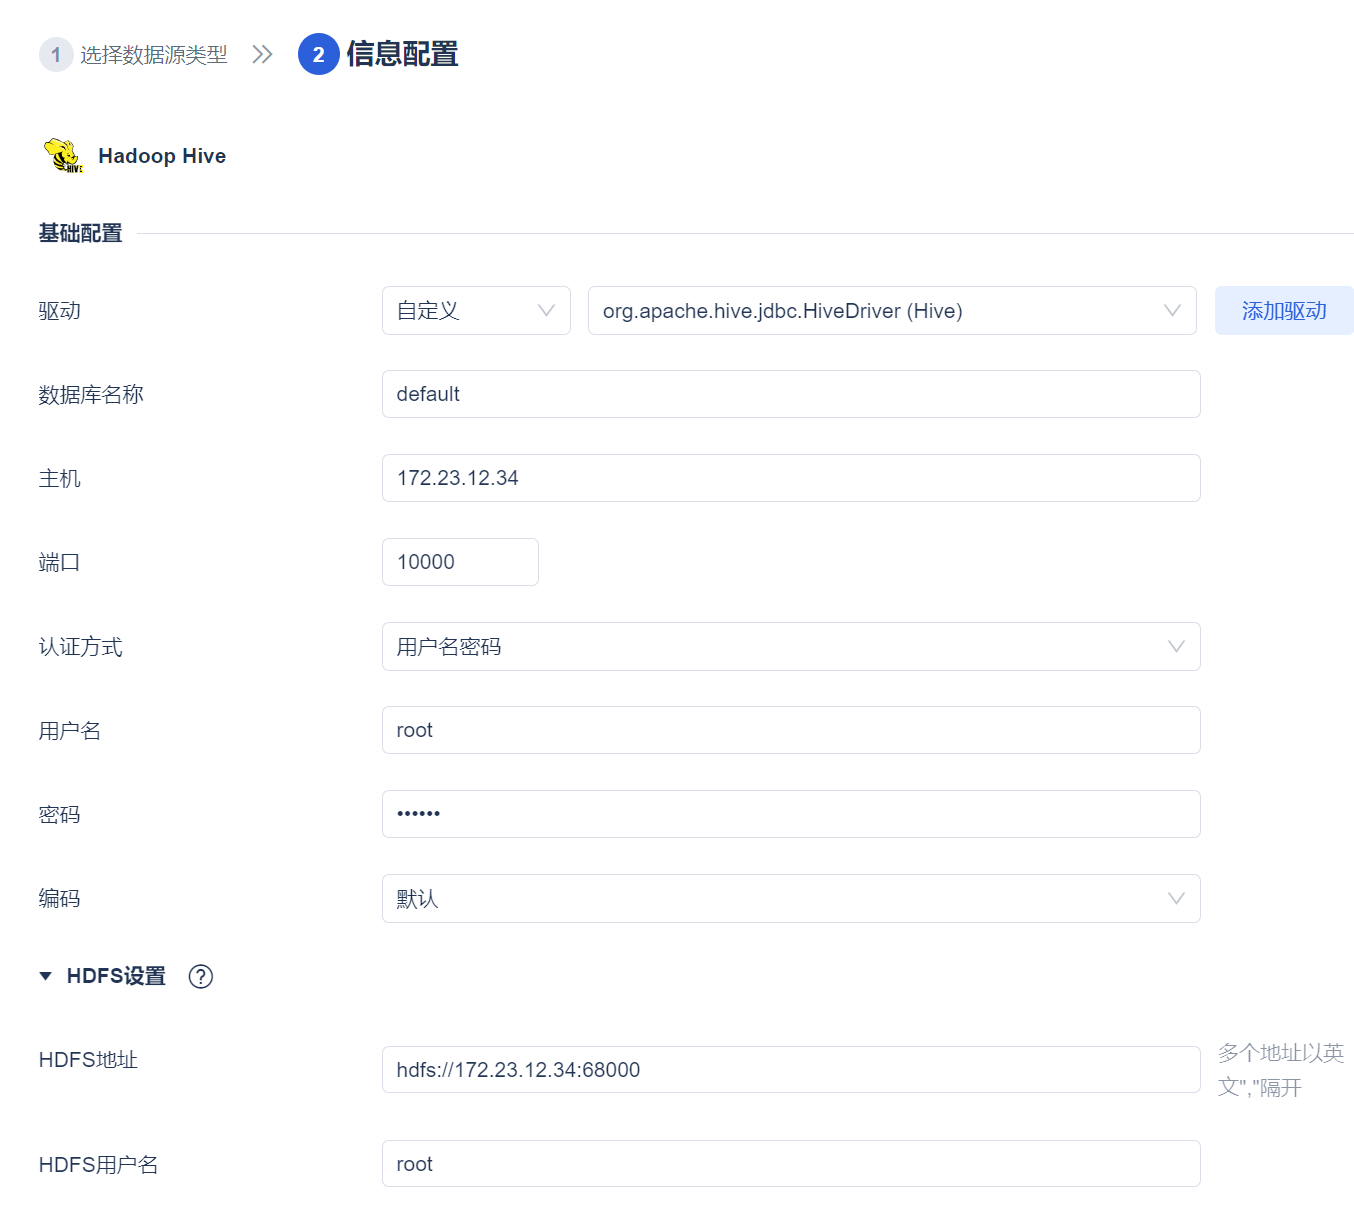
Task: Click the Hadoop Hive logo icon
Action: pos(63,156)
